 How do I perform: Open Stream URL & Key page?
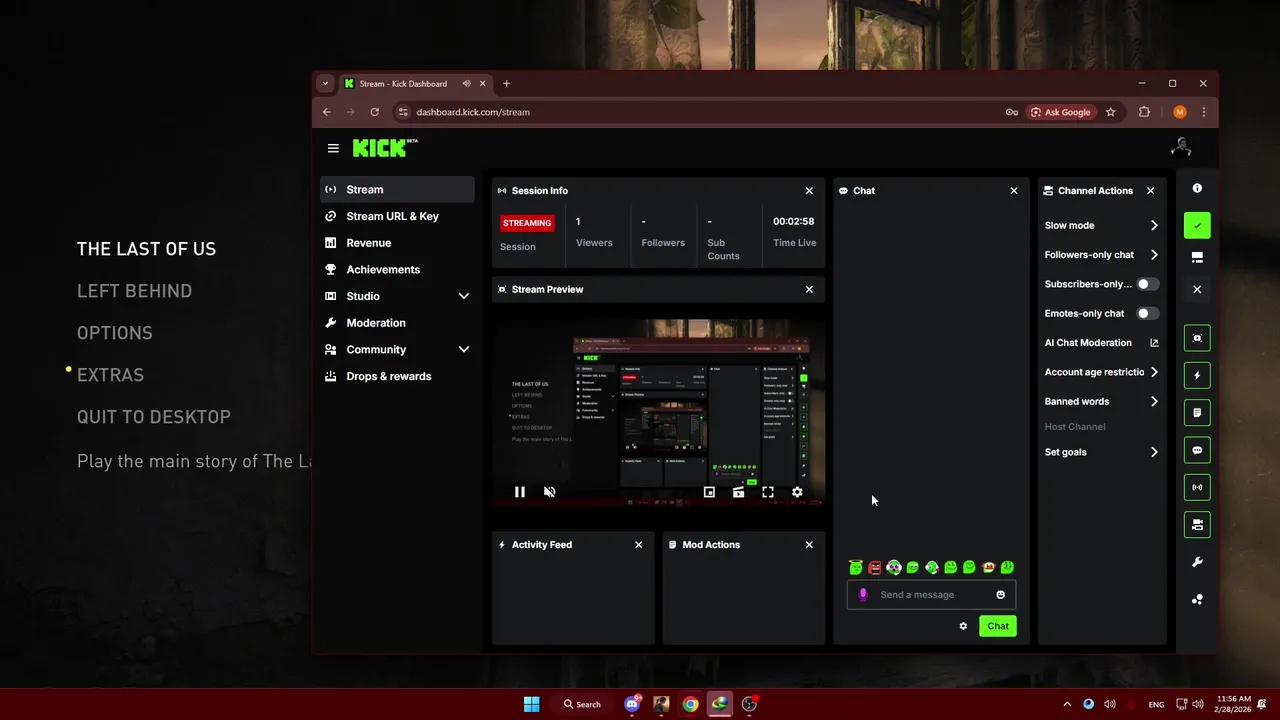[397, 216]
